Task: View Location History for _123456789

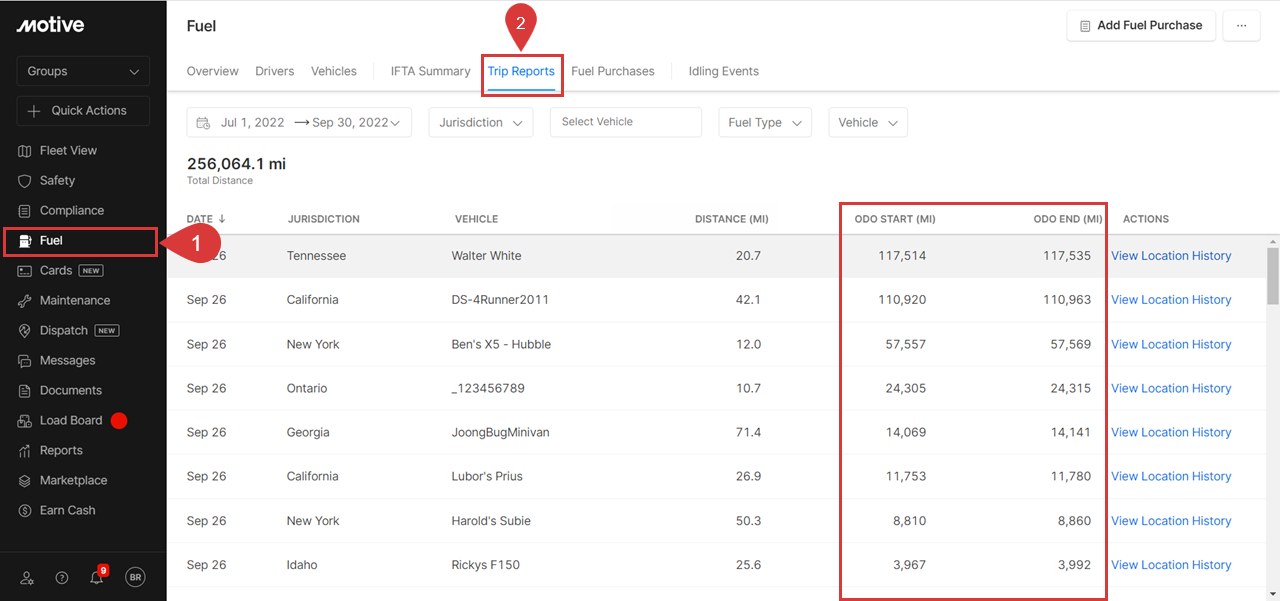Action: 1171,388
